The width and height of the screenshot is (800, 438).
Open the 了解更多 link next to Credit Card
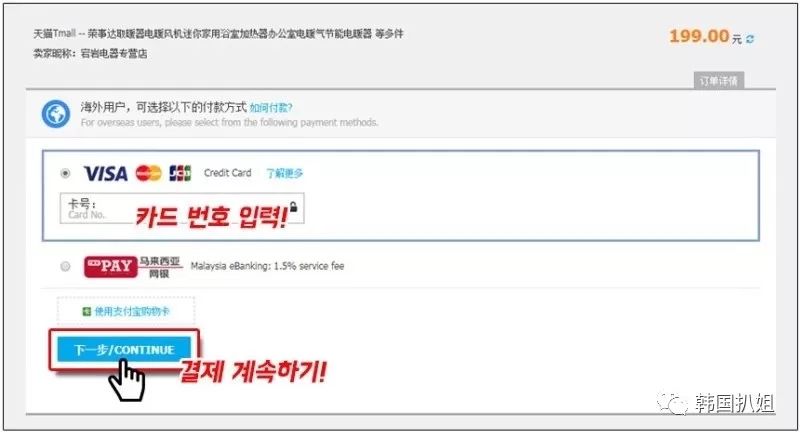(x=284, y=174)
